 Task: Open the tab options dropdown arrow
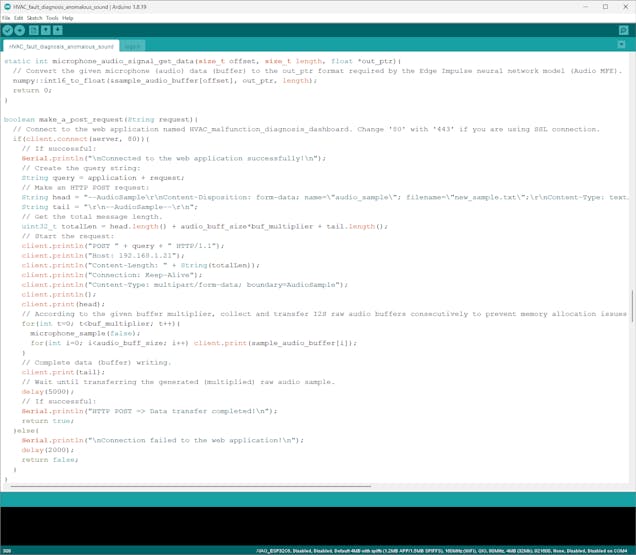tap(621, 45)
